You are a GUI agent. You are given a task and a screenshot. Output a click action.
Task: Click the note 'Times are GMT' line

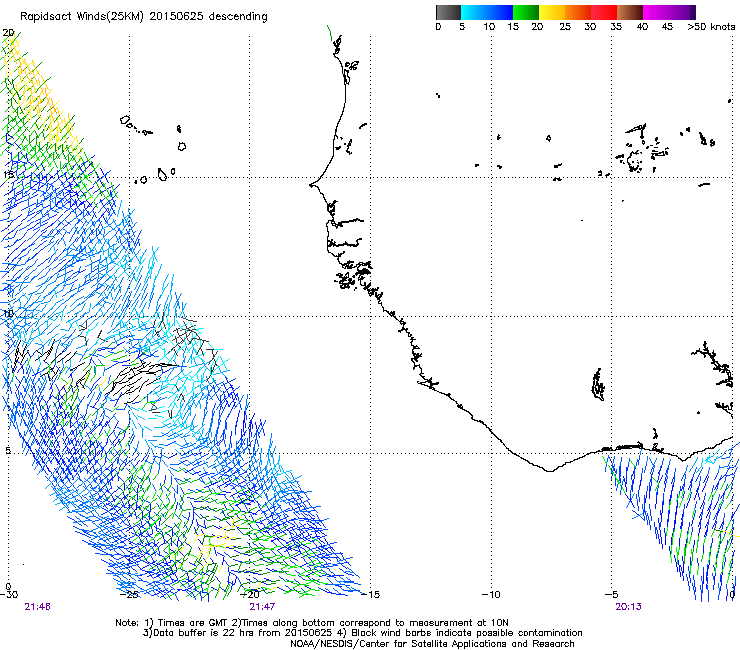[x=312, y=623]
